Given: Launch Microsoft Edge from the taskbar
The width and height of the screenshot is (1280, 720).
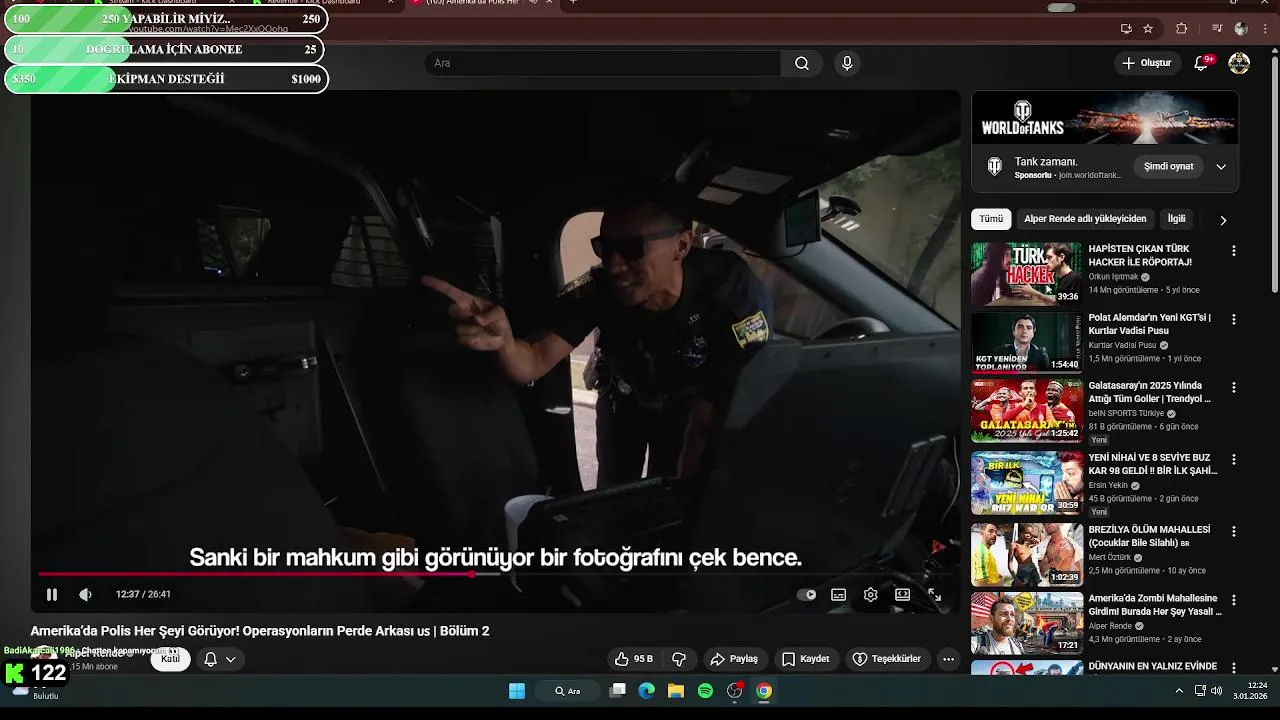Looking at the screenshot, I should [x=647, y=691].
